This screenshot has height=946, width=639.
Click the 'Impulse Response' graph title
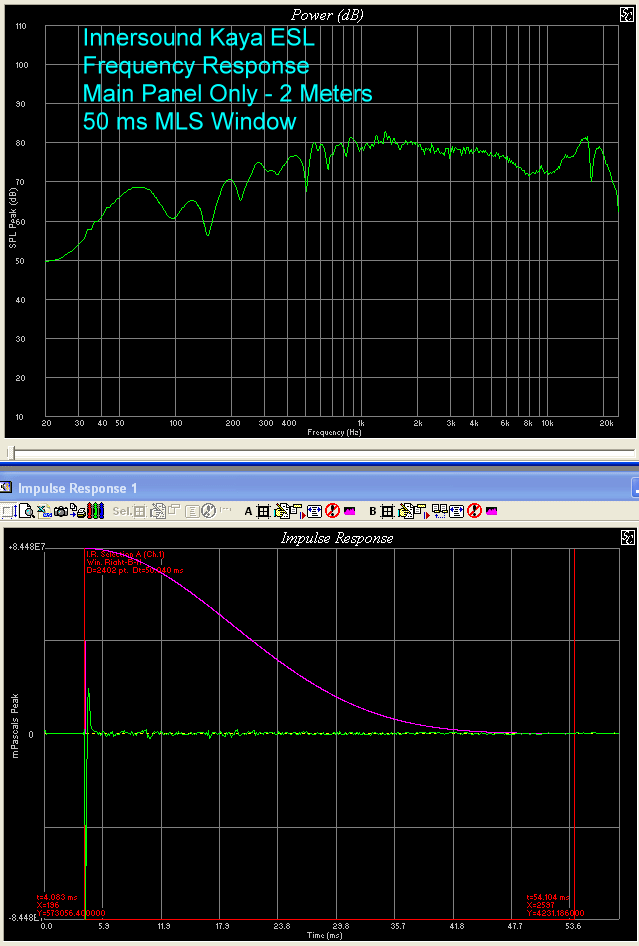(x=337, y=538)
